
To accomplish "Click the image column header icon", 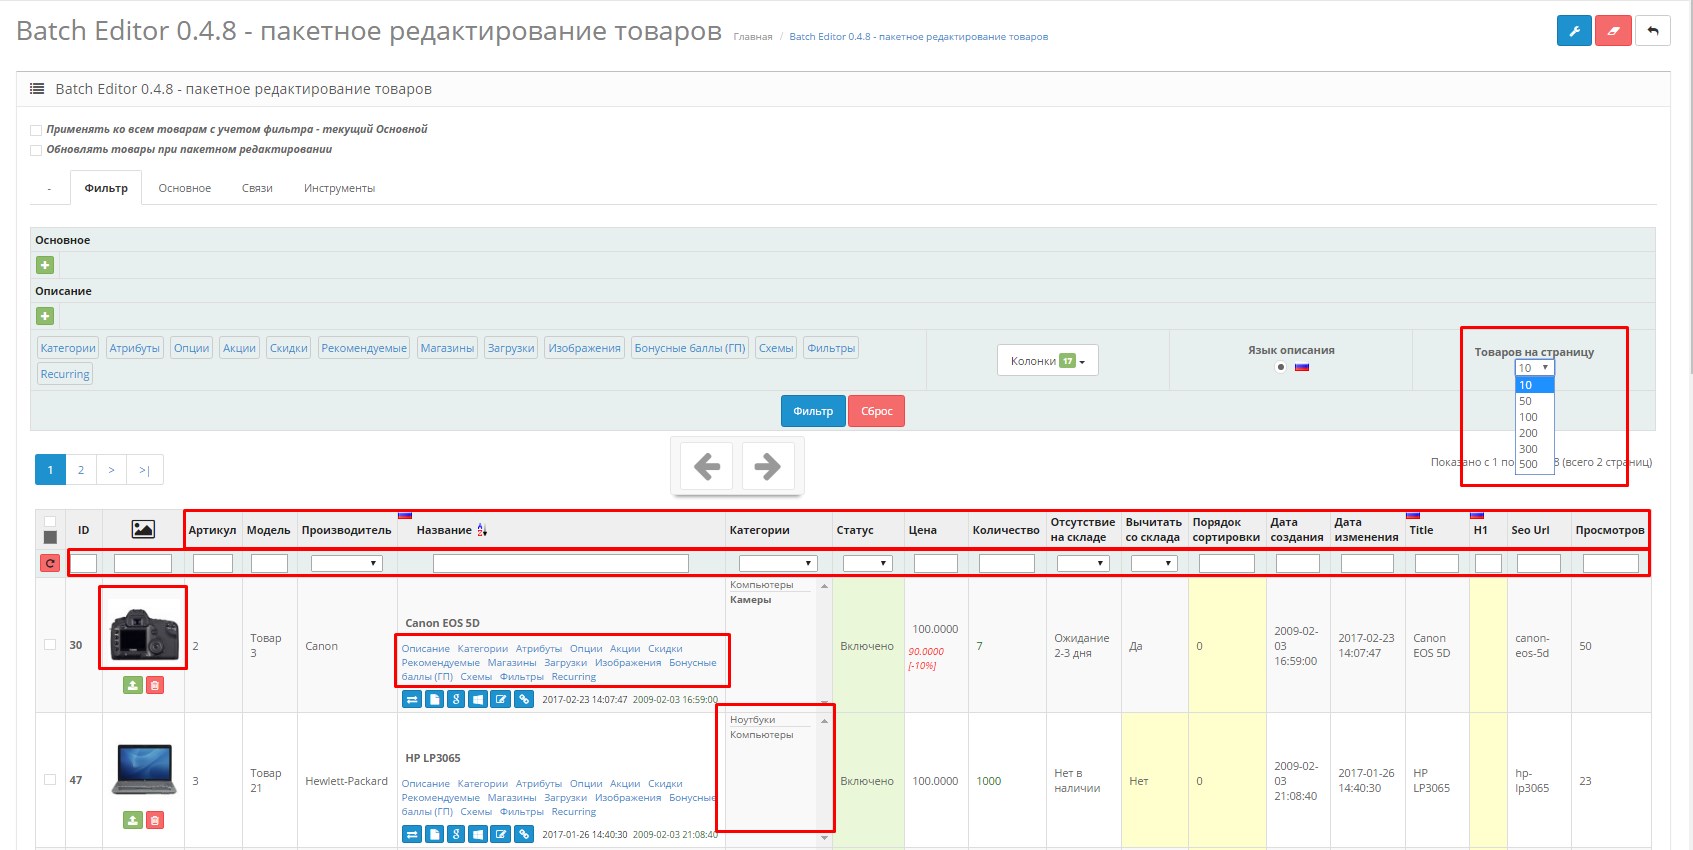I will coord(143,529).
